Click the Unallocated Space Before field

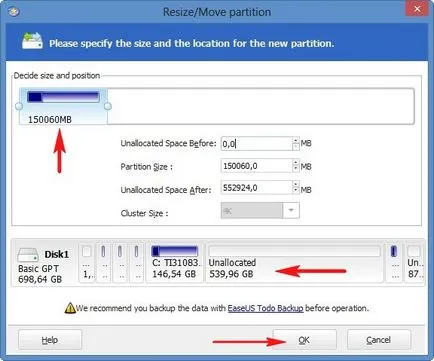[x=257, y=144]
